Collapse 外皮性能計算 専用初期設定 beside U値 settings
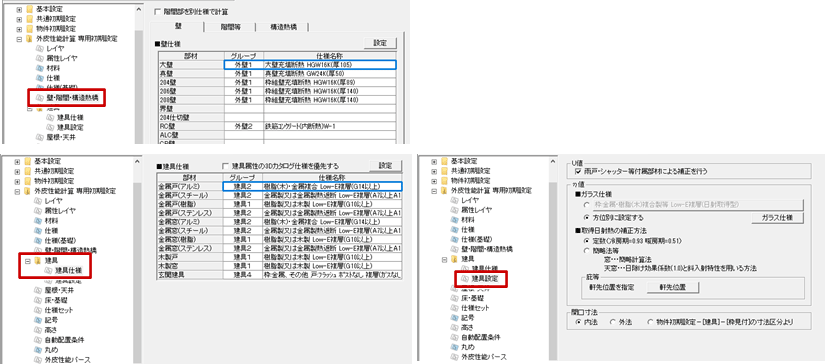The height and width of the screenshot is (364, 825). point(434,190)
